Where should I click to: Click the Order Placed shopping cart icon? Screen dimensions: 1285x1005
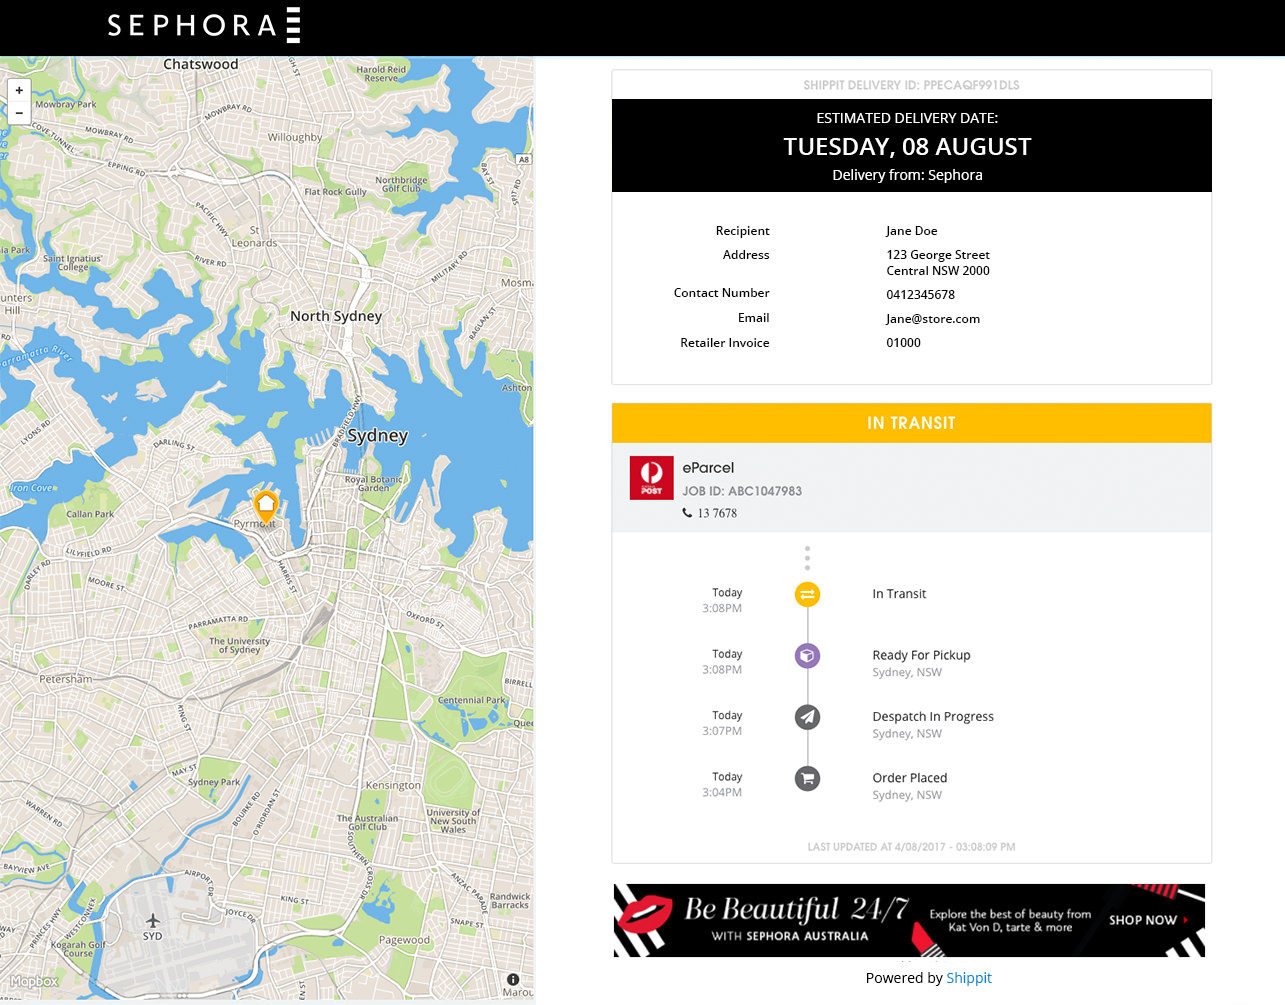pyautogui.click(x=807, y=778)
